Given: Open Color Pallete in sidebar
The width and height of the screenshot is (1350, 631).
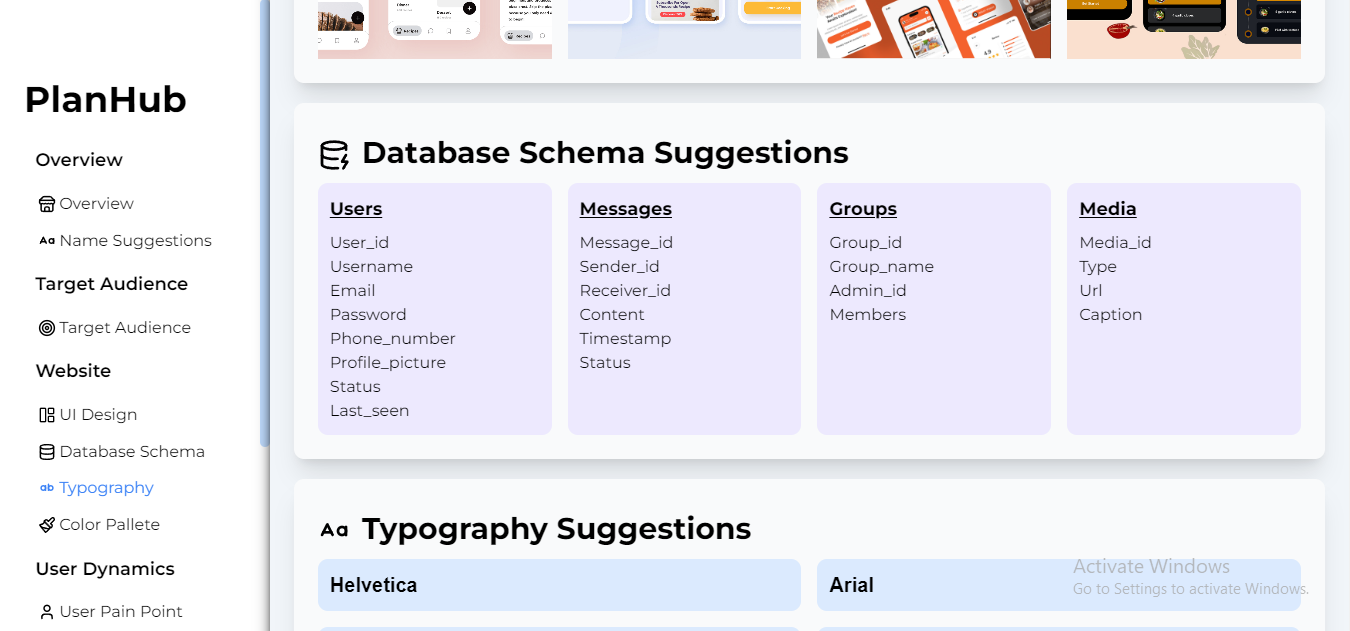Looking at the screenshot, I should pos(109,525).
